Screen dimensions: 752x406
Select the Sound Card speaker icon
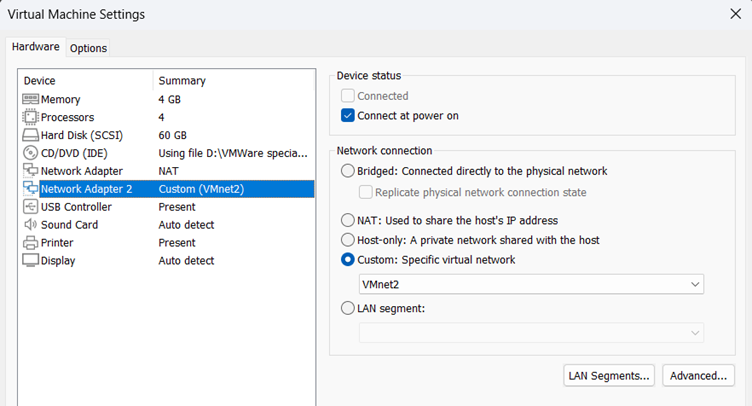tap(30, 225)
